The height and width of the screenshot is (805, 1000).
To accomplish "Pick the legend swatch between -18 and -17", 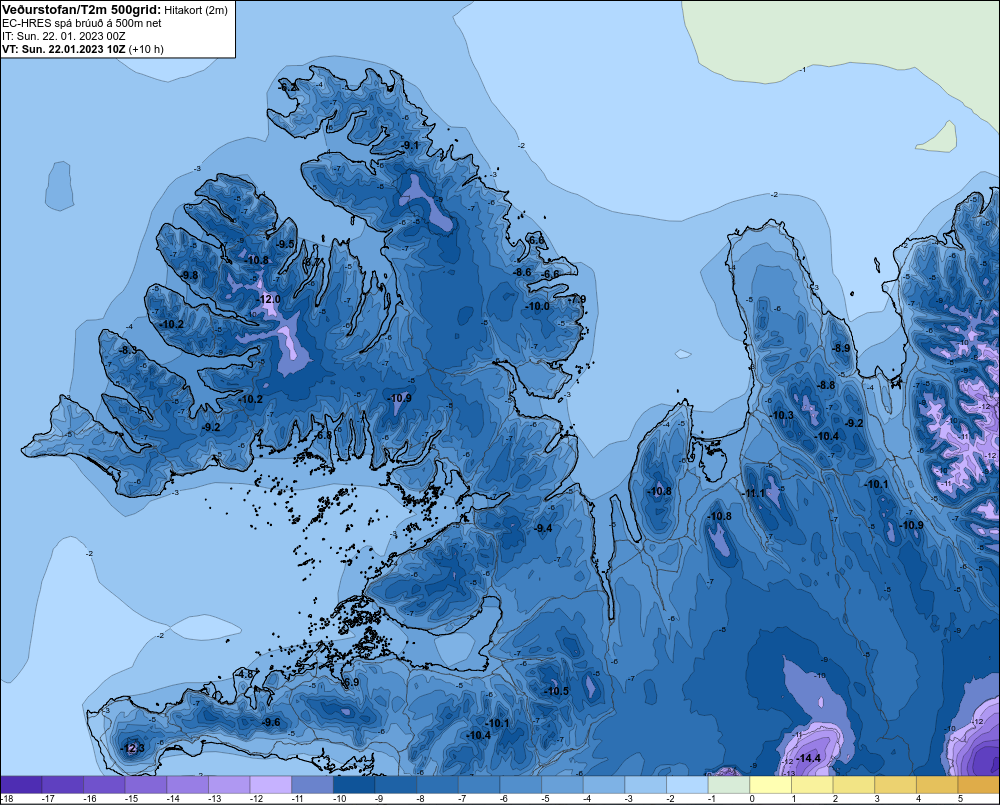I will pos(22,785).
